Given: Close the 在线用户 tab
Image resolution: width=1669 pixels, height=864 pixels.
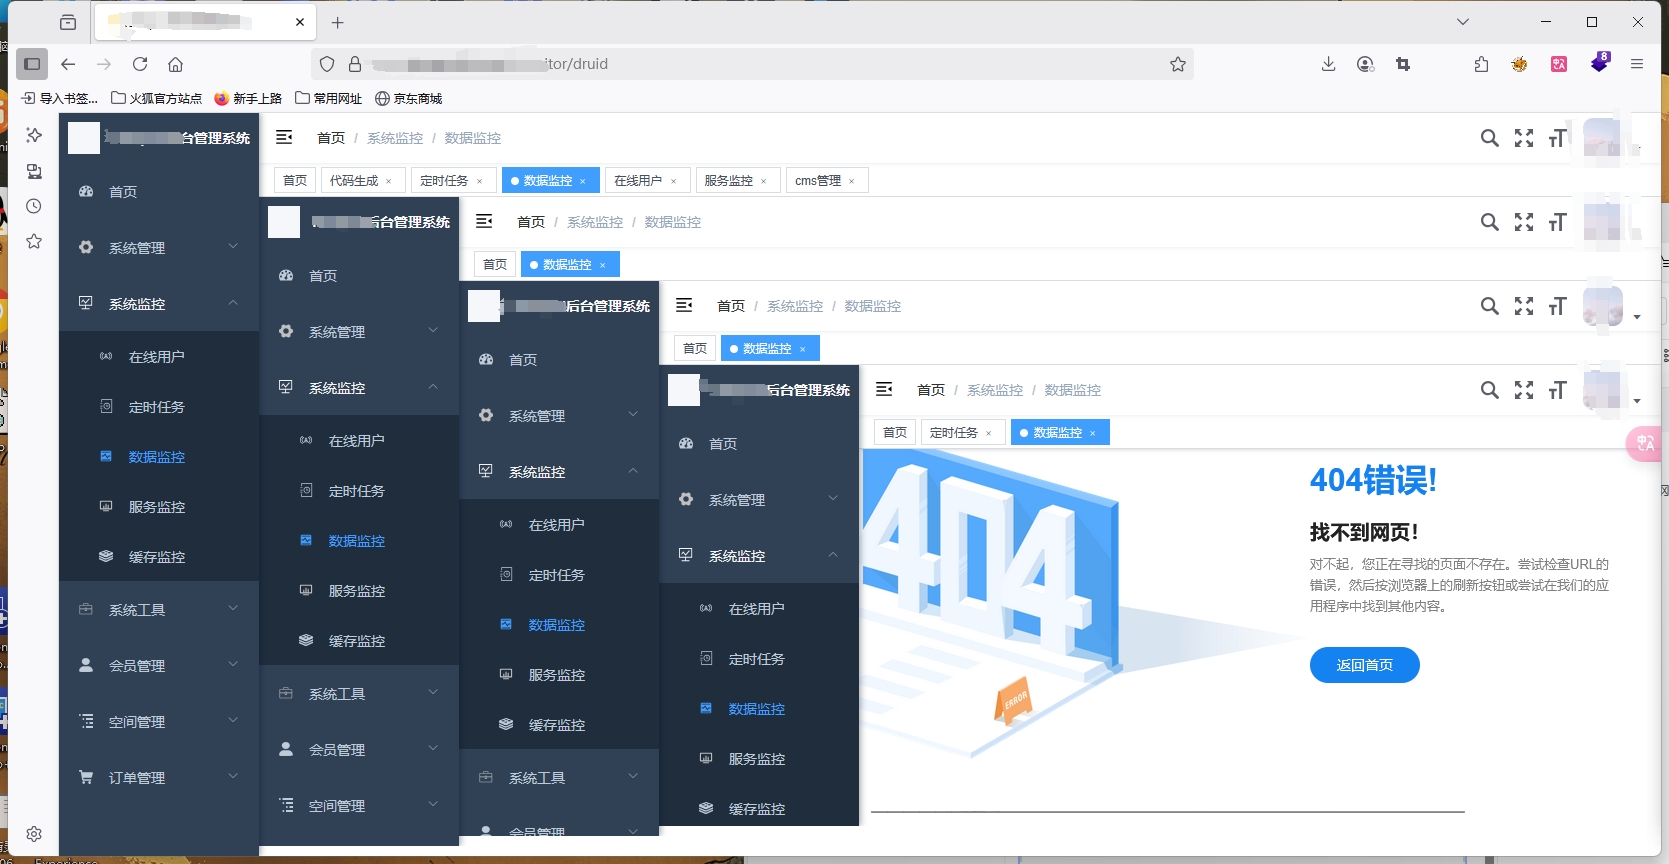Looking at the screenshot, I should [x=674, y=181].
